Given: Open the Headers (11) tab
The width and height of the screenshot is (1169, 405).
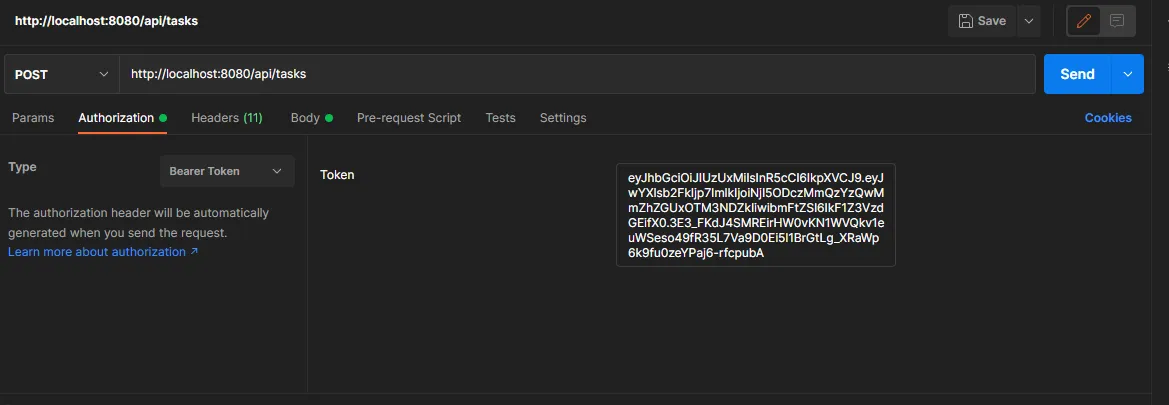Looking at the screenshot, I should [226, 118].
